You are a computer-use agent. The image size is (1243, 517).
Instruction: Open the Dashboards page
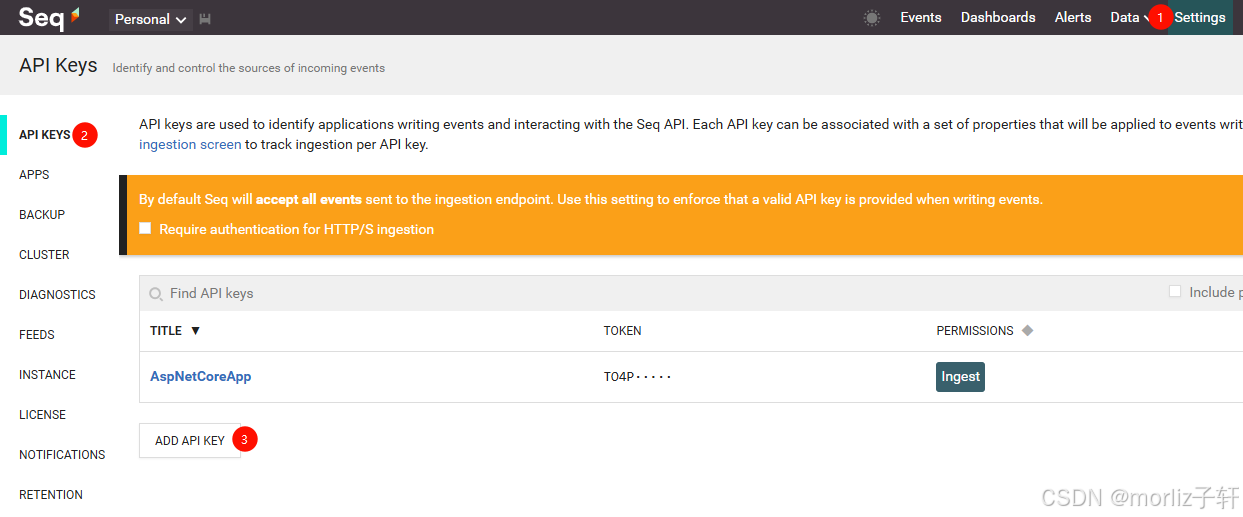(x=998, y=18)
